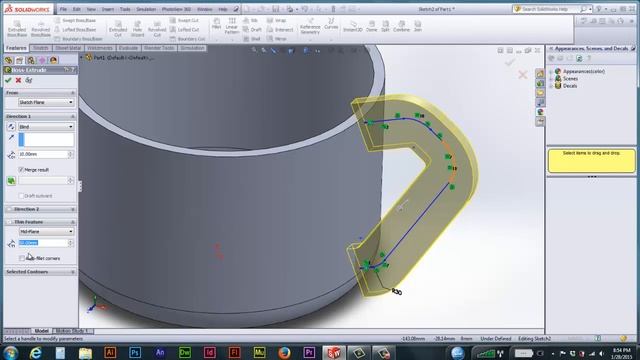This screenshot has width=640, height=360.
Task: Open the FeatureManager design tree tab icon
Action: click(9, 60)
